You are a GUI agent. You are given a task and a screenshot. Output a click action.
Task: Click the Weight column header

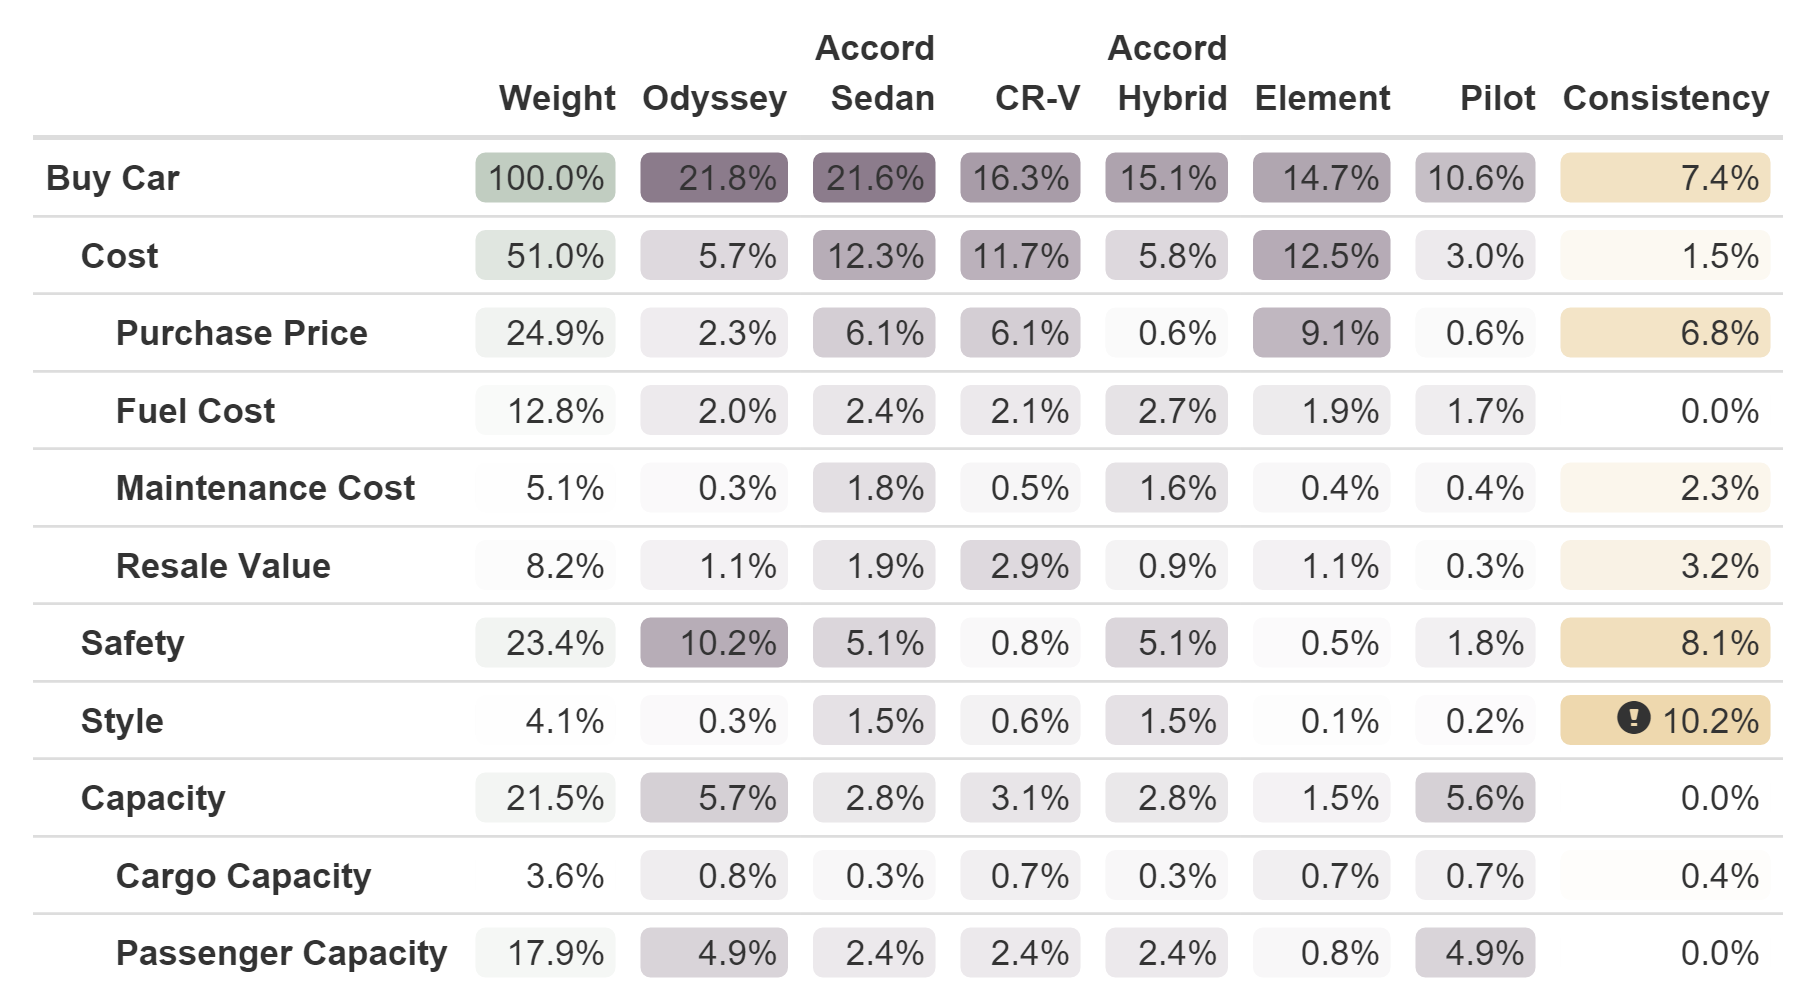pyautogui.click(x=557, y=98)
